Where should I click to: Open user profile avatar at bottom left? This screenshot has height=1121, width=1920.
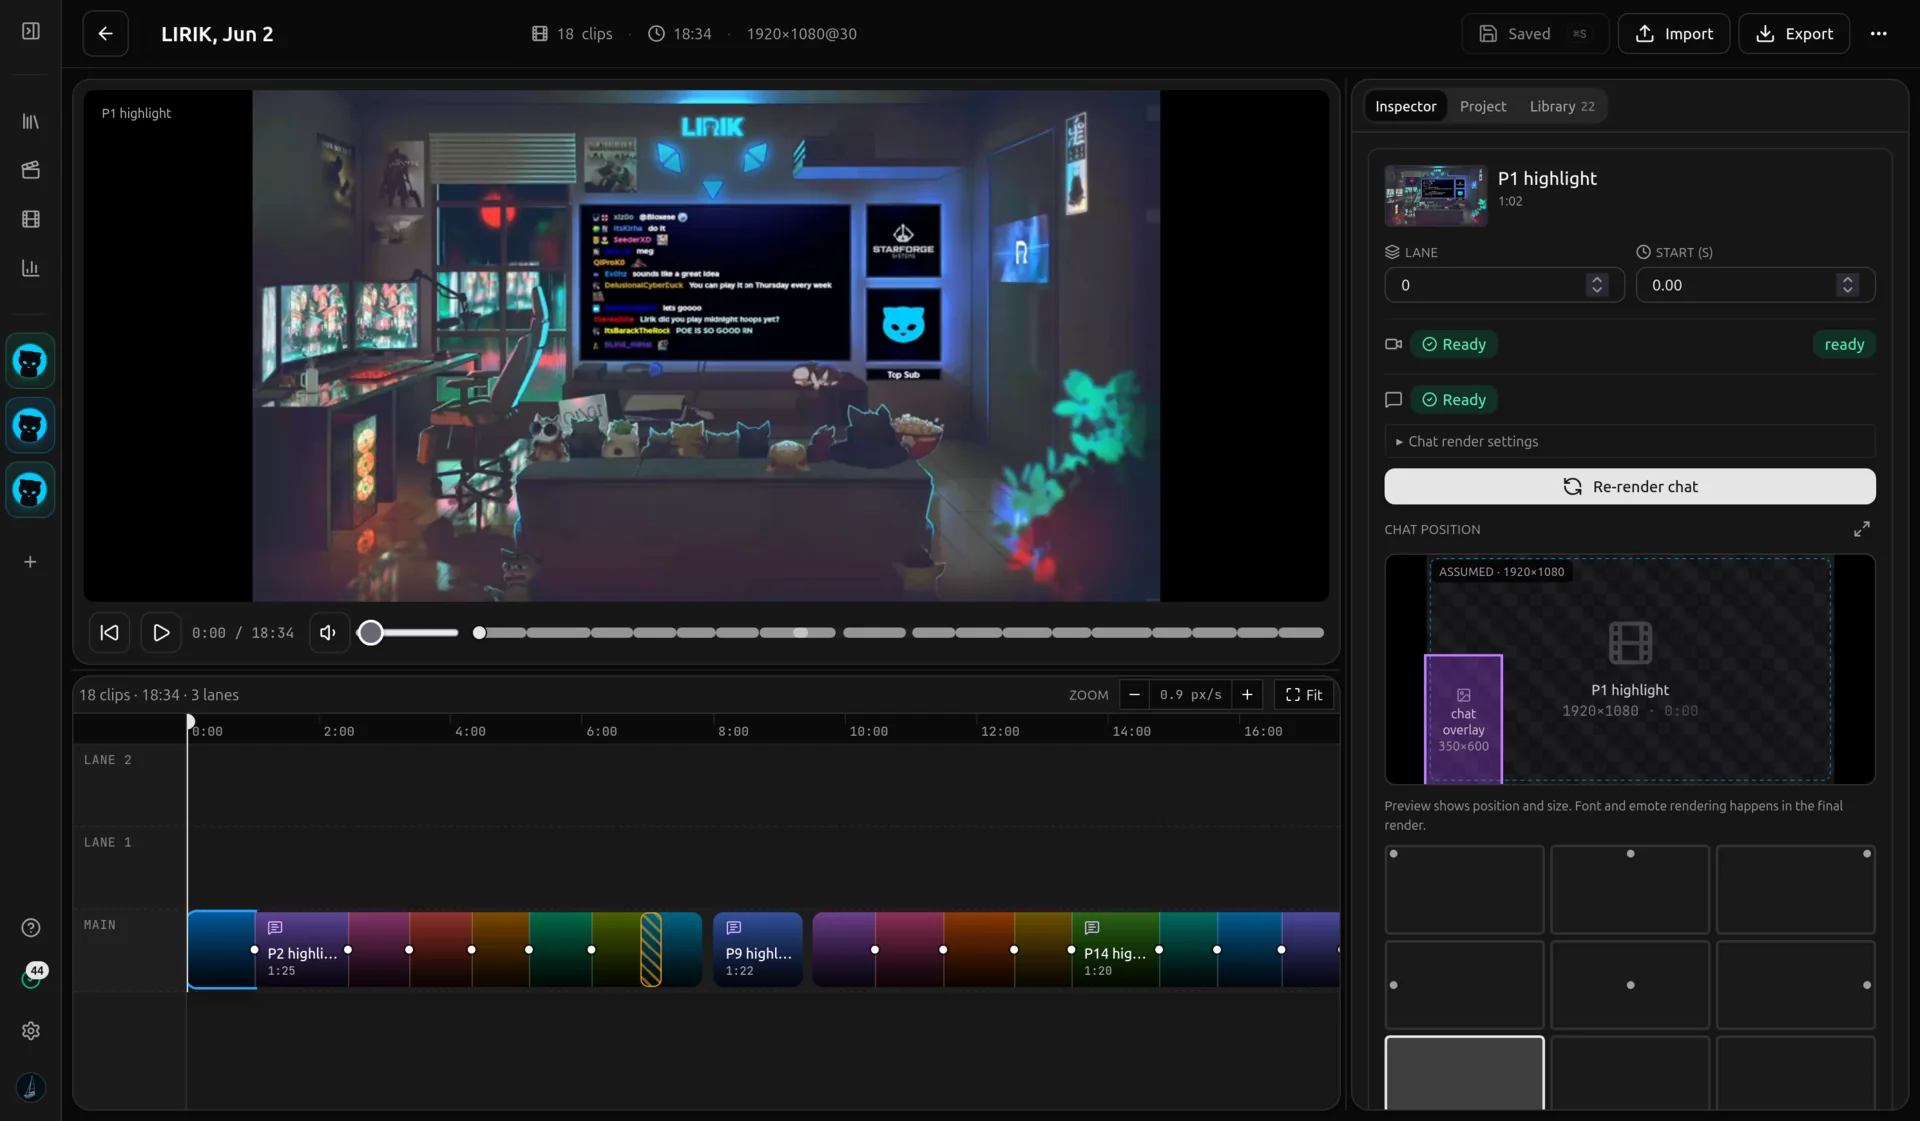point(31,1087)
